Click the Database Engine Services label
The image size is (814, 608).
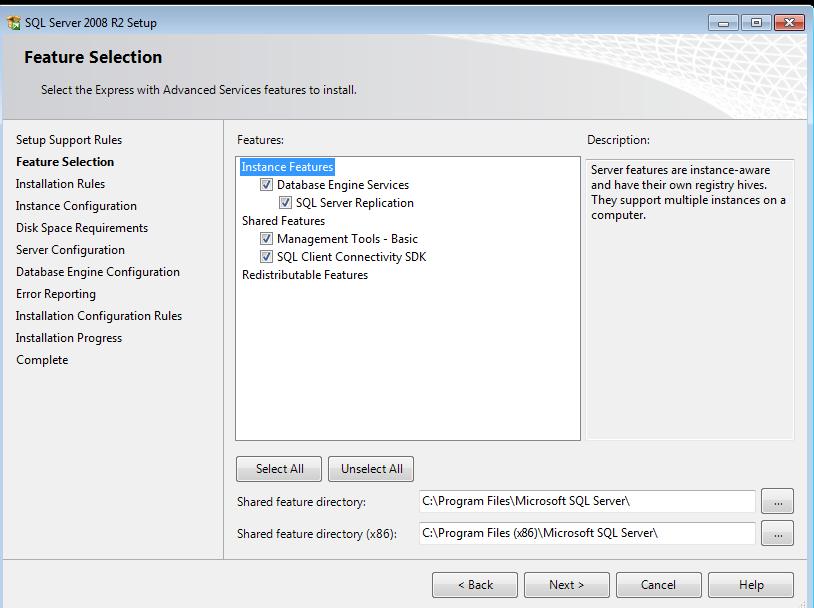[x=343, y=185]
